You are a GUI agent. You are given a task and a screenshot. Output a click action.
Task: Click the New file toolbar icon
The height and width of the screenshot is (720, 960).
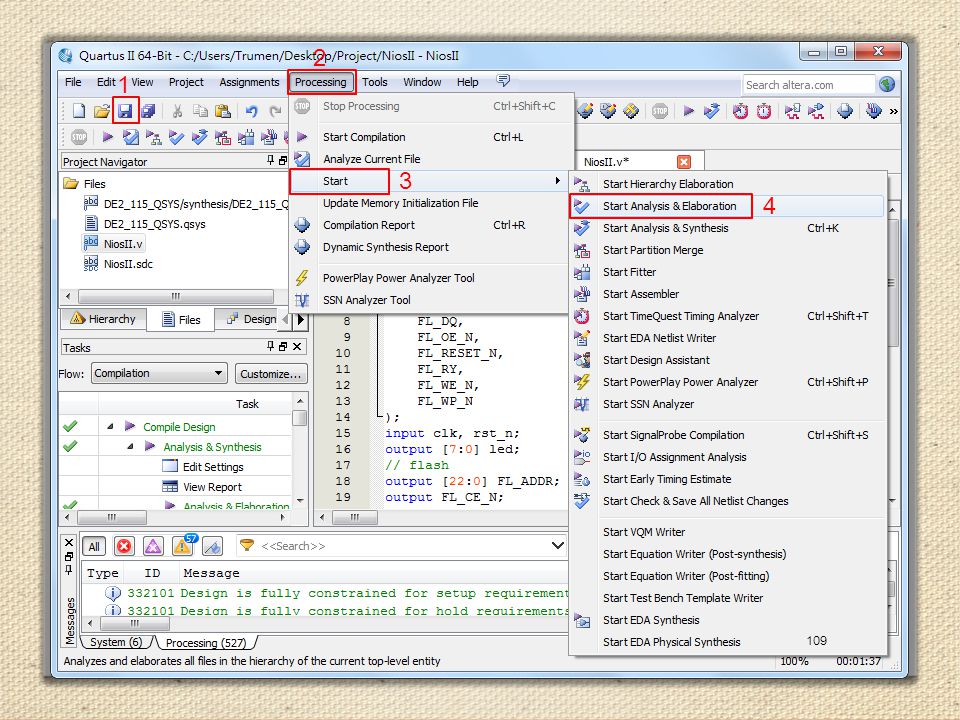pos(79,111)
